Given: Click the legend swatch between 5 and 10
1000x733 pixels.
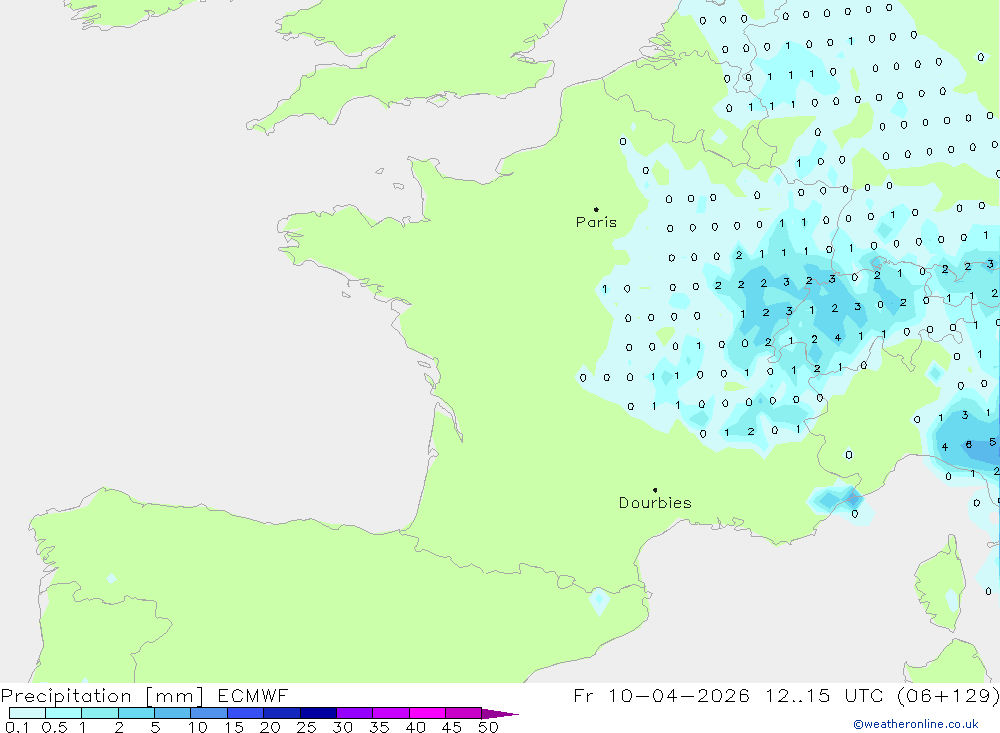Looking at the screenshot, I should point(172,713).
